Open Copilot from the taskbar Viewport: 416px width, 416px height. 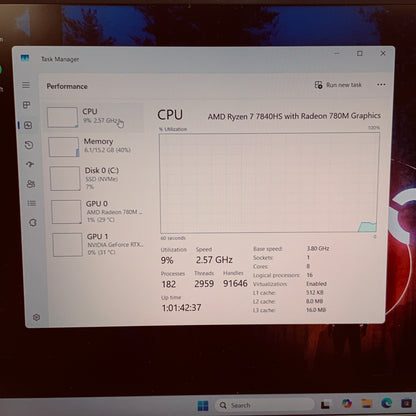pos(347,404)
